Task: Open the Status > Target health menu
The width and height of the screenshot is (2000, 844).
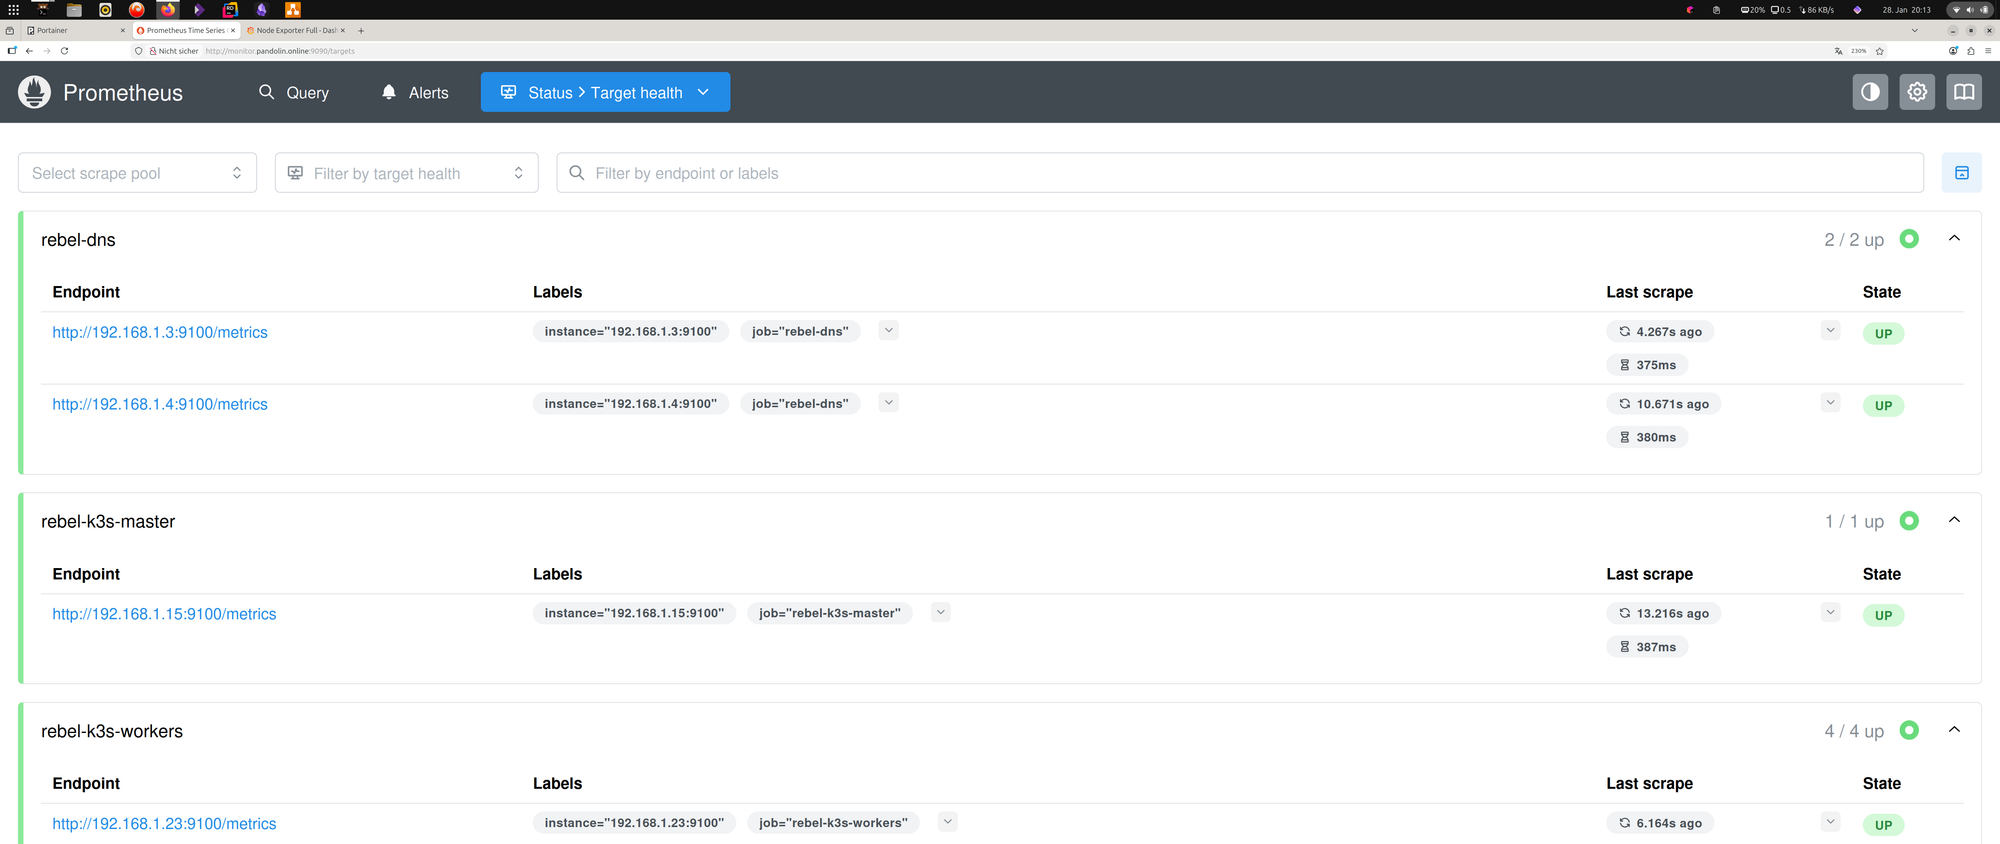Action: (x=605, y=92)
